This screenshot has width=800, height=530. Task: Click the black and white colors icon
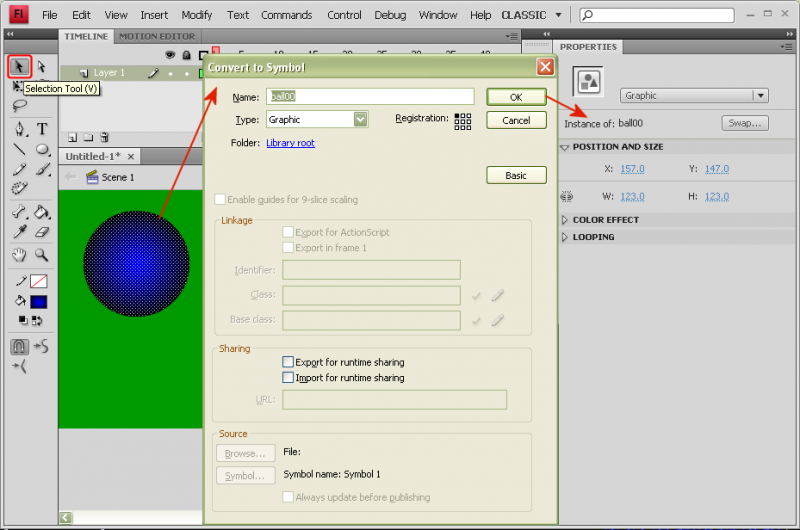(23, 320)
